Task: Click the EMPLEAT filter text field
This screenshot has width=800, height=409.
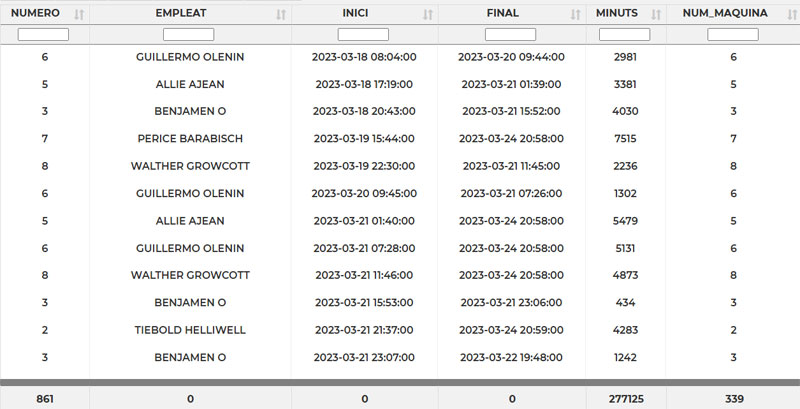Action: pyautogui.click(x=189, y=34)
